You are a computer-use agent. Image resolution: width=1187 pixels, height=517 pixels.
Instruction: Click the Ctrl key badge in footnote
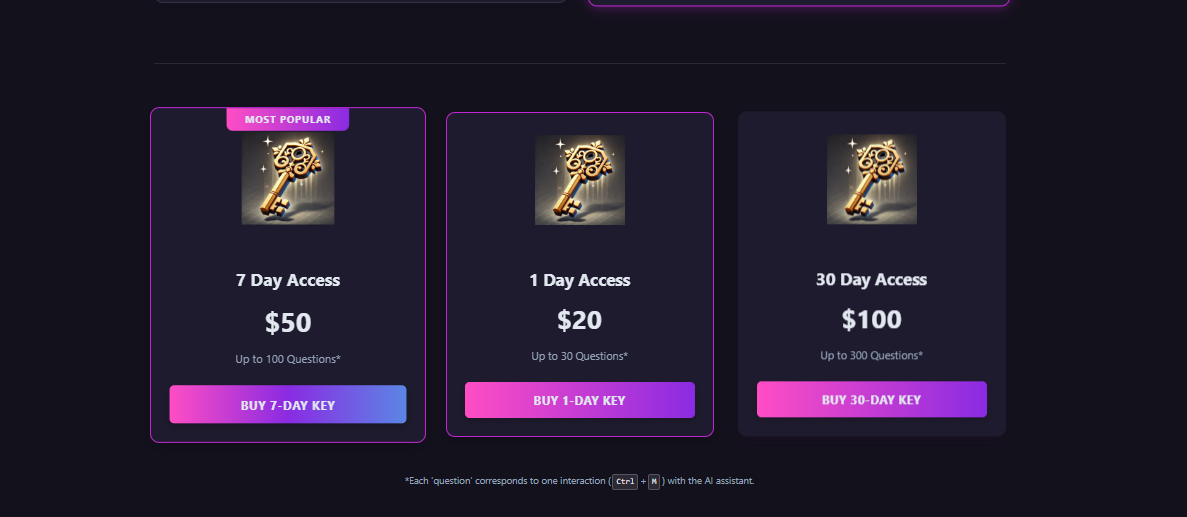click(625, 482)
